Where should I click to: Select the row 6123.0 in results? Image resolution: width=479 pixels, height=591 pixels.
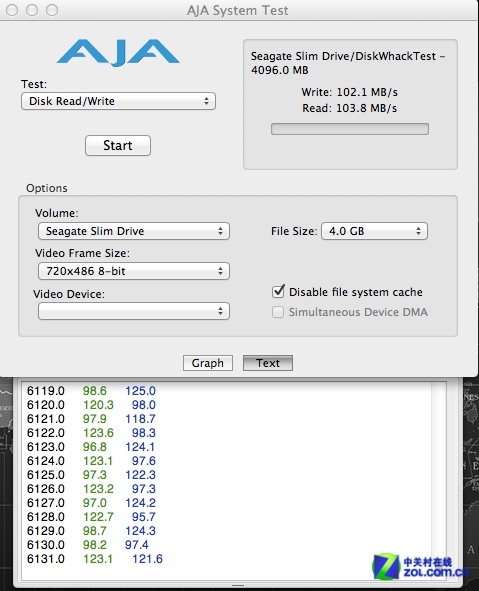[91, 447]
